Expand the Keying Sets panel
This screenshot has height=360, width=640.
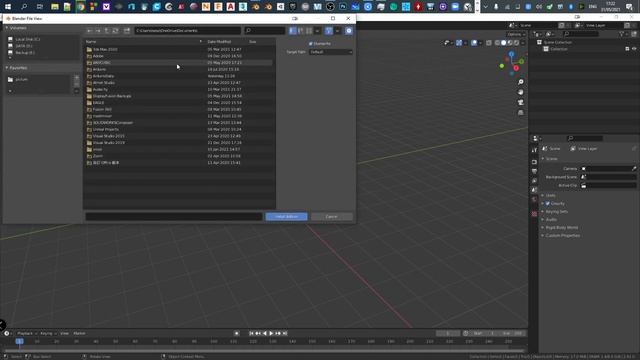[x=557, y=211]
